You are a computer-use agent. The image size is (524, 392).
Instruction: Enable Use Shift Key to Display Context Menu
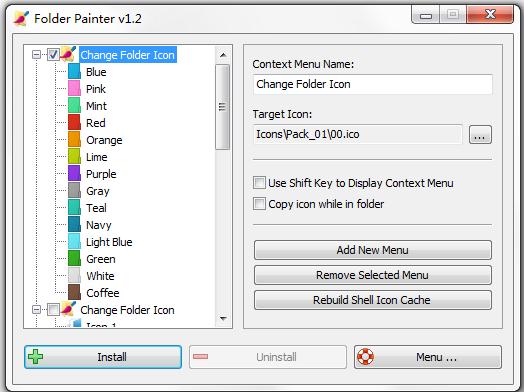[x=259, y=183]
